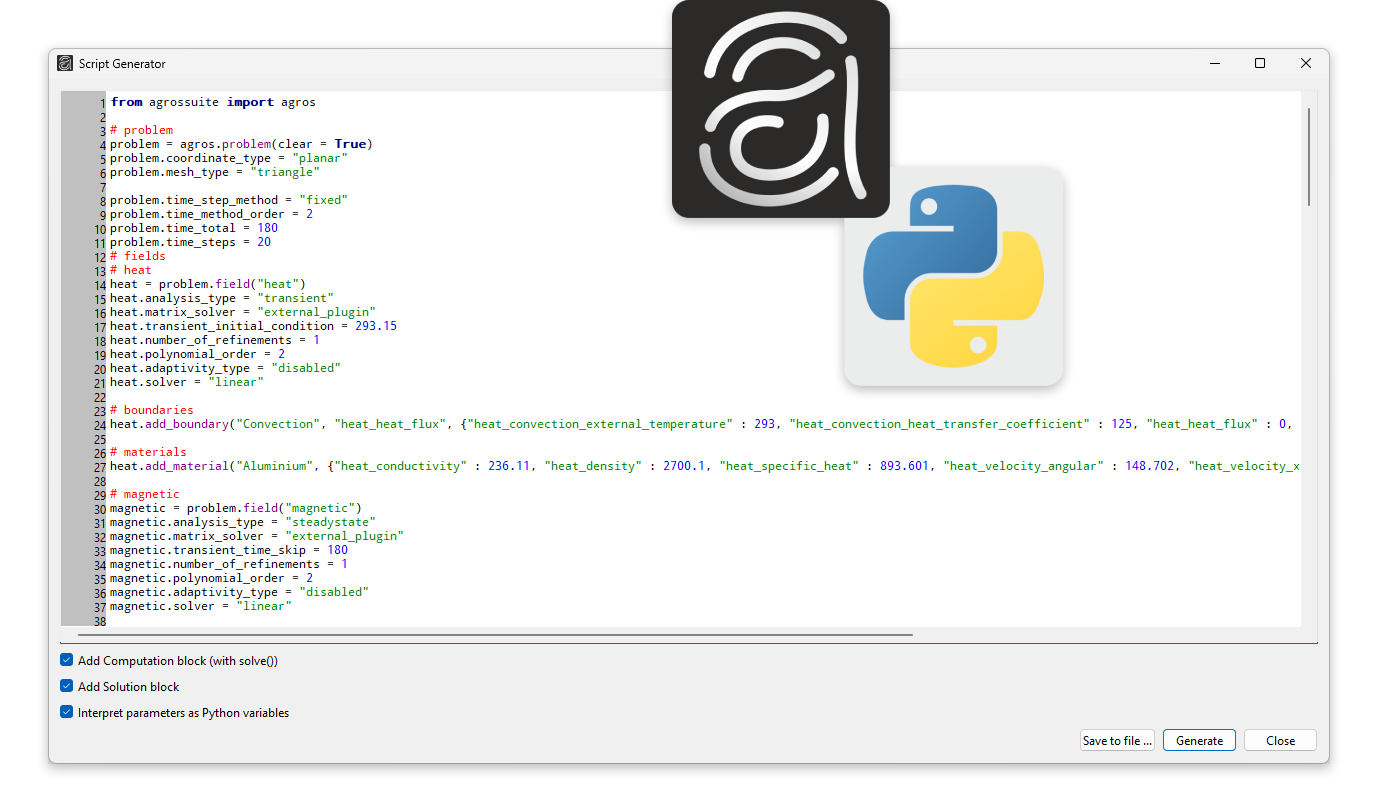Screen dimensions: 1390x798
Task: Click 'problem.time_step_method = "fixed"' line
Action: click(x=229, y=200)
